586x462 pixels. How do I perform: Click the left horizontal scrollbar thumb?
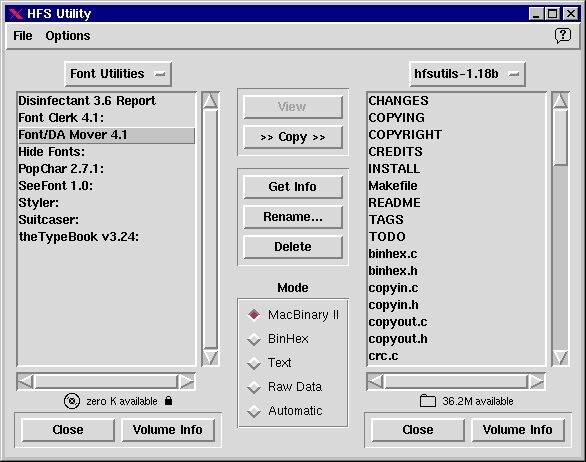click(106, 382)
